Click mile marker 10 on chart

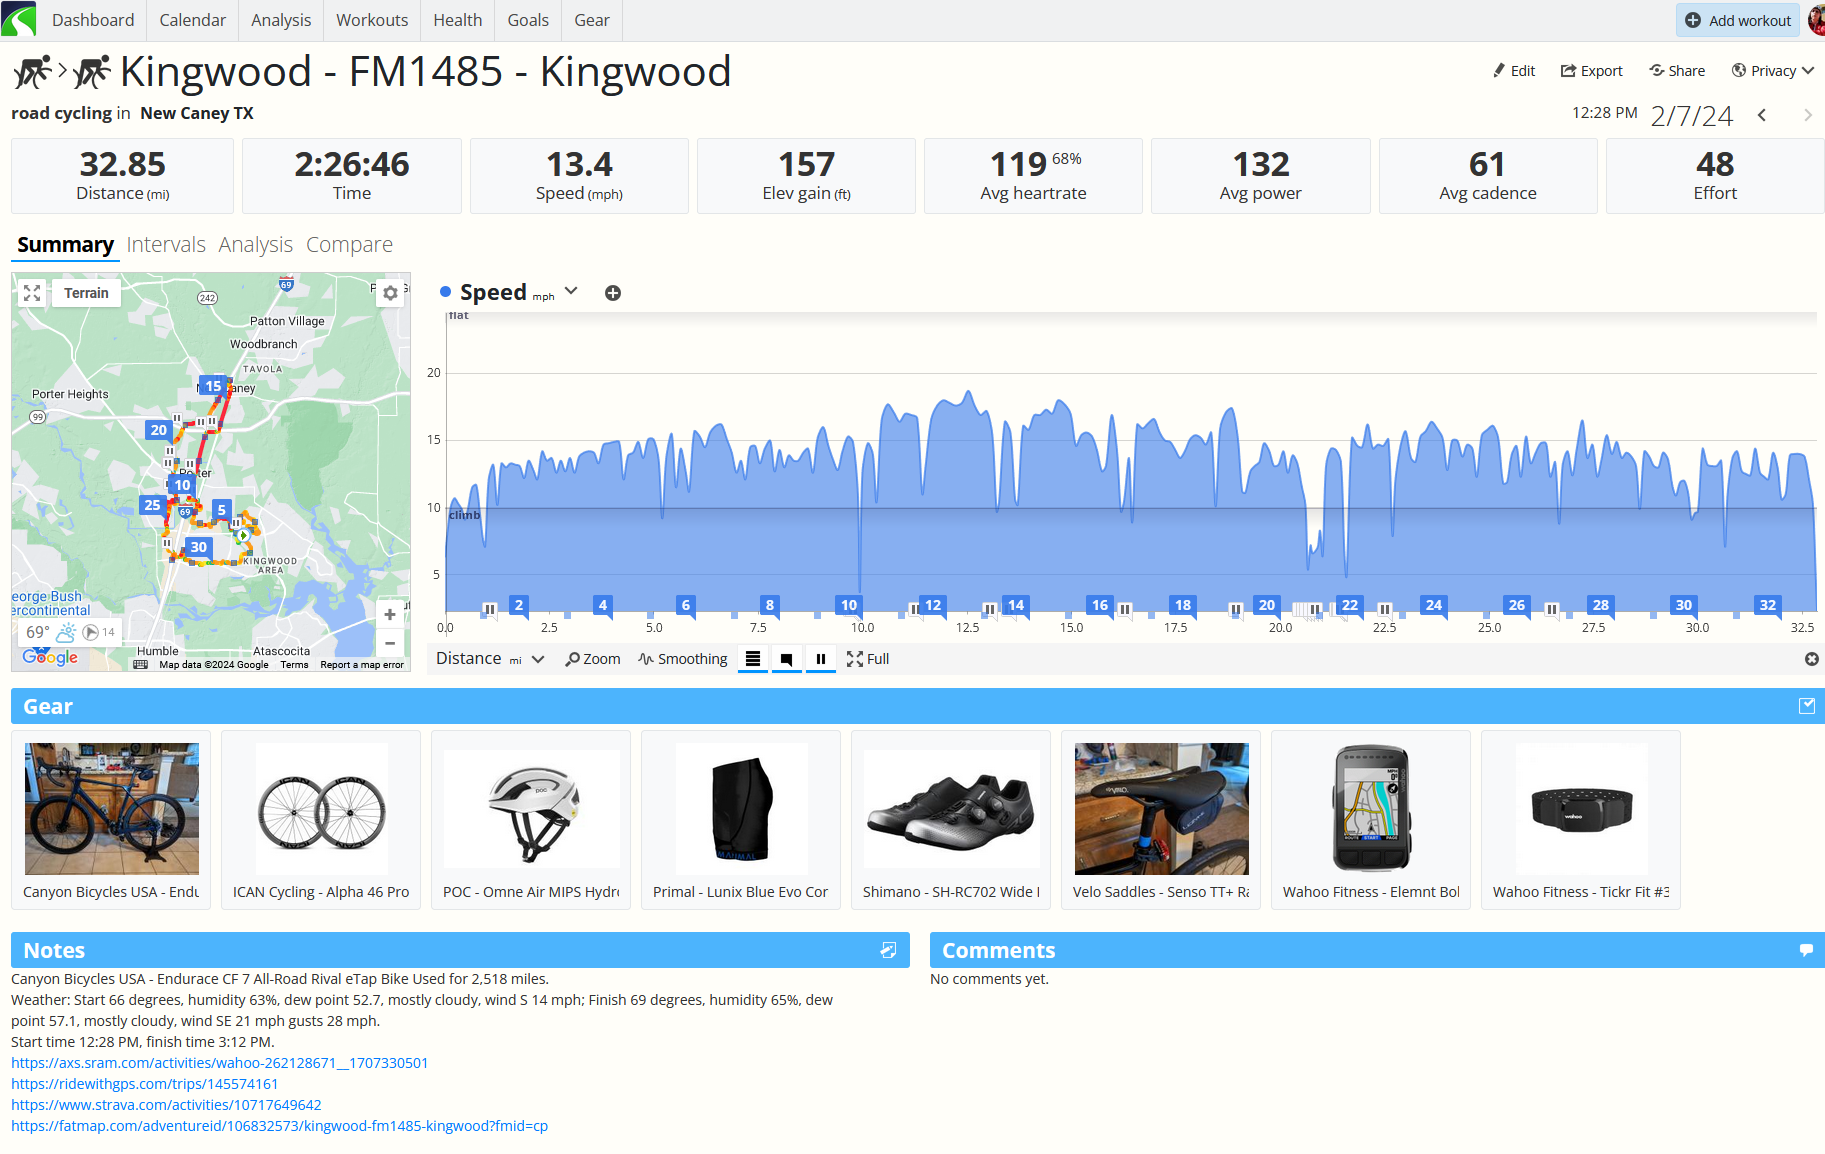[849, 605]
